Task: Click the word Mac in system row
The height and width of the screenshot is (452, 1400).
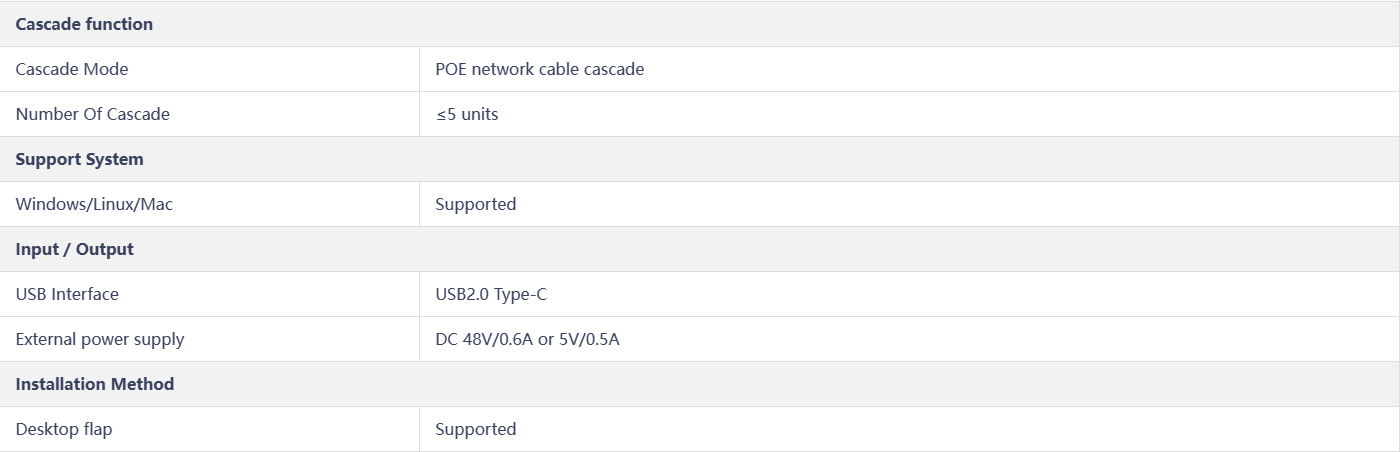Action: [157, 204]
